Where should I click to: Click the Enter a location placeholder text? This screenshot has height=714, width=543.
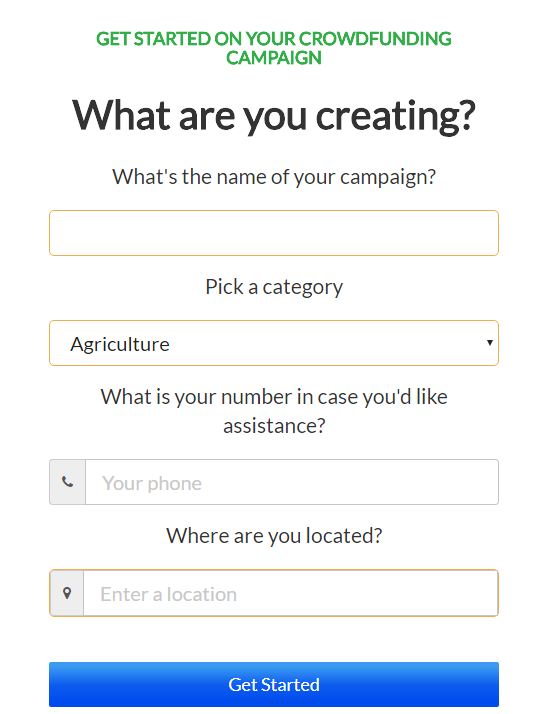coord(169,594)
